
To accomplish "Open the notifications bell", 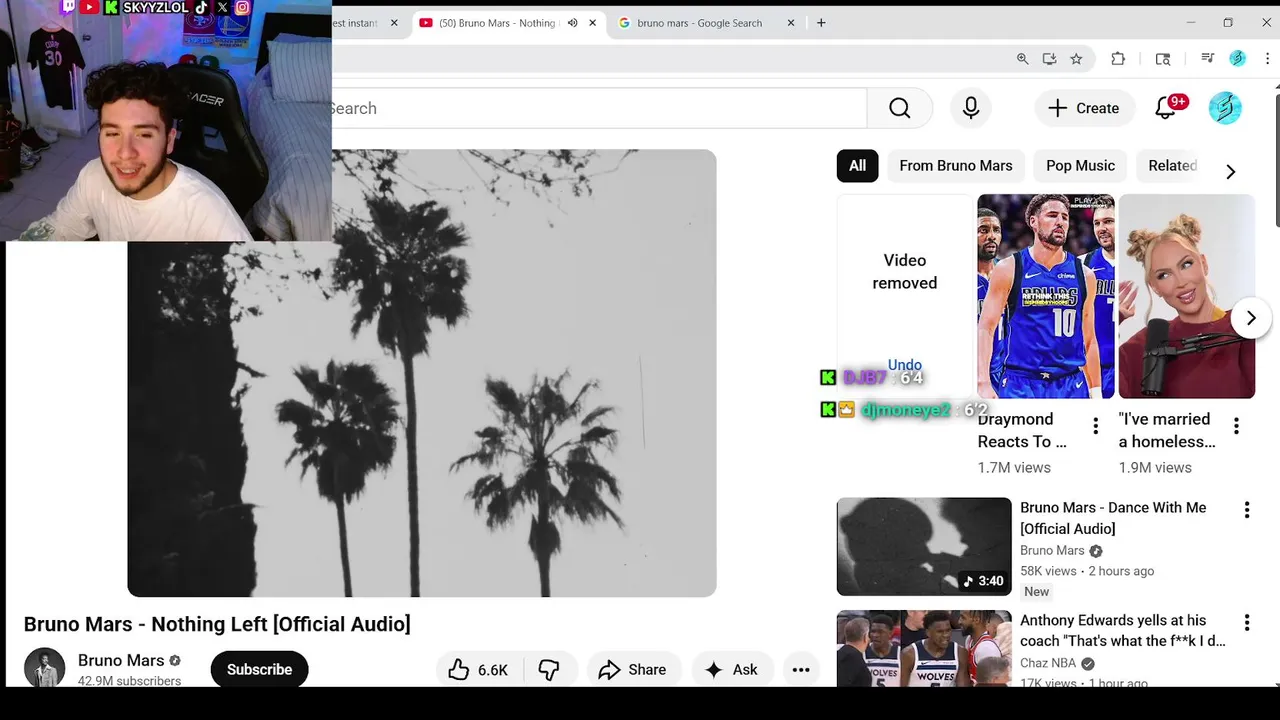I will [x=1166, y=108].
